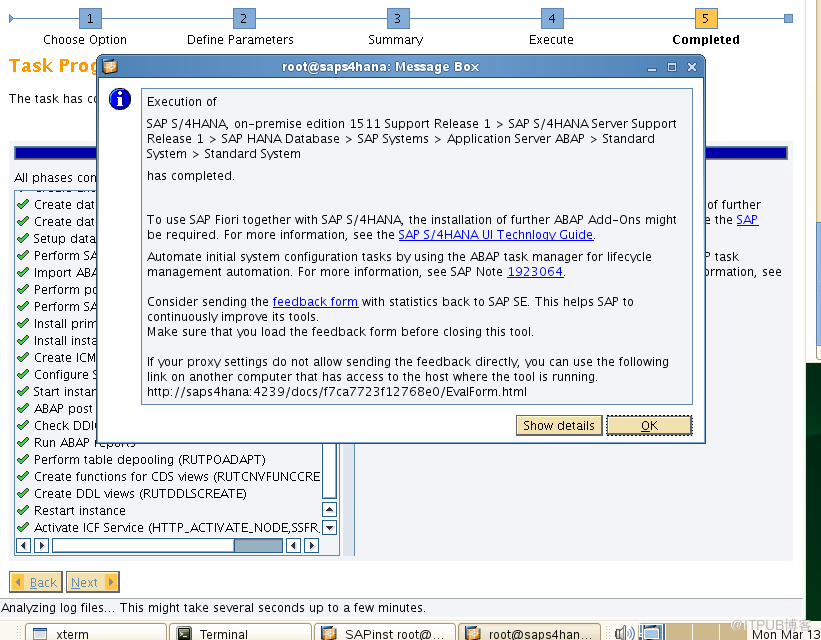
Task: Click the 'Execution of' text in the message box
Action: coord(182,102)
